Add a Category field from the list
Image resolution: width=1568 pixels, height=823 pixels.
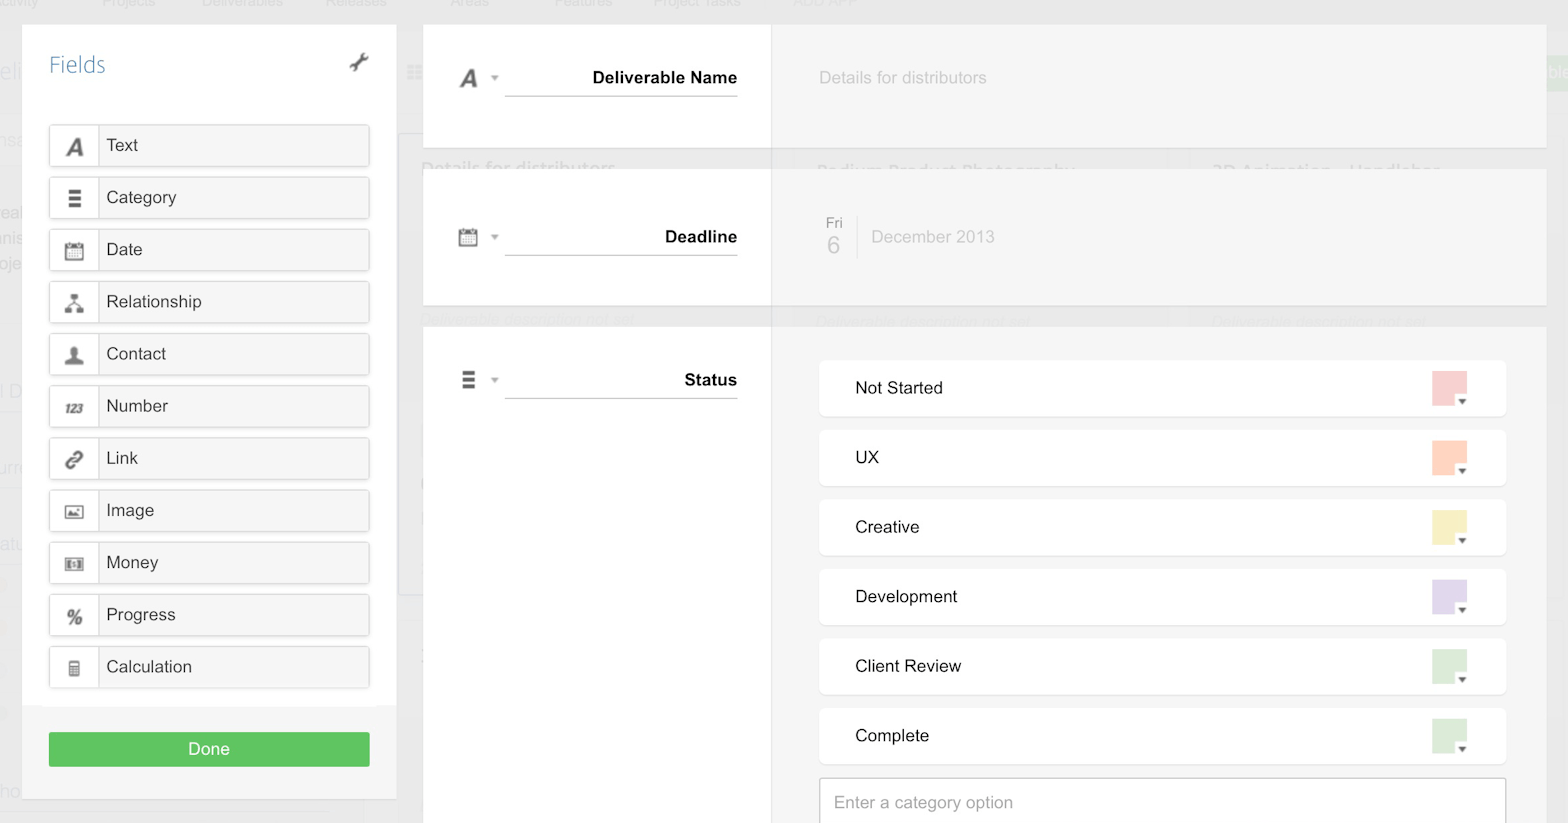click(x=209, y=198)
